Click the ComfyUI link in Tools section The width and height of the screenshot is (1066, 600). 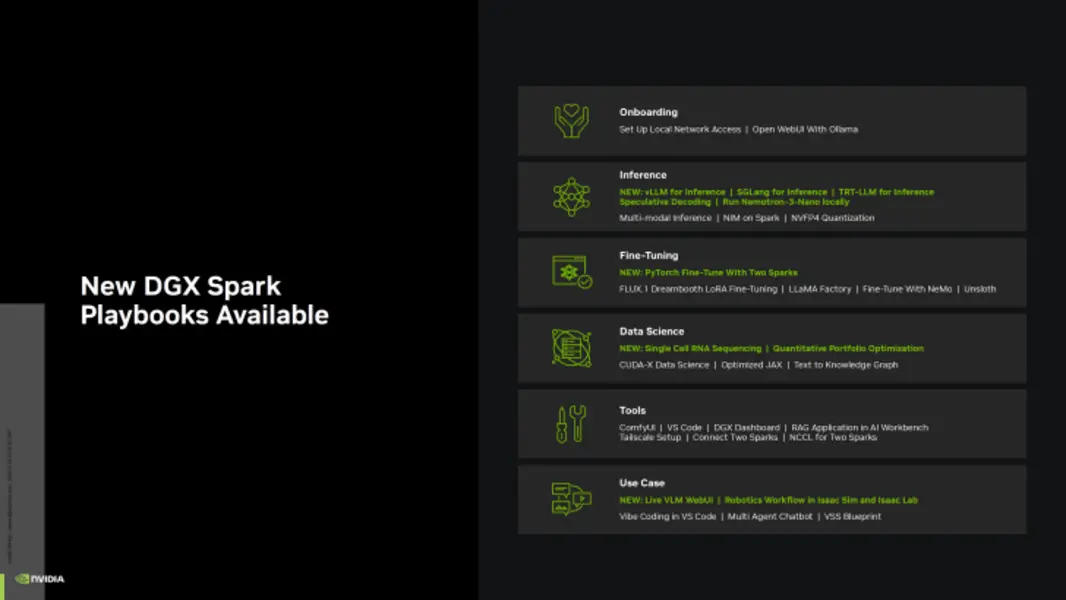click(638, 427)
